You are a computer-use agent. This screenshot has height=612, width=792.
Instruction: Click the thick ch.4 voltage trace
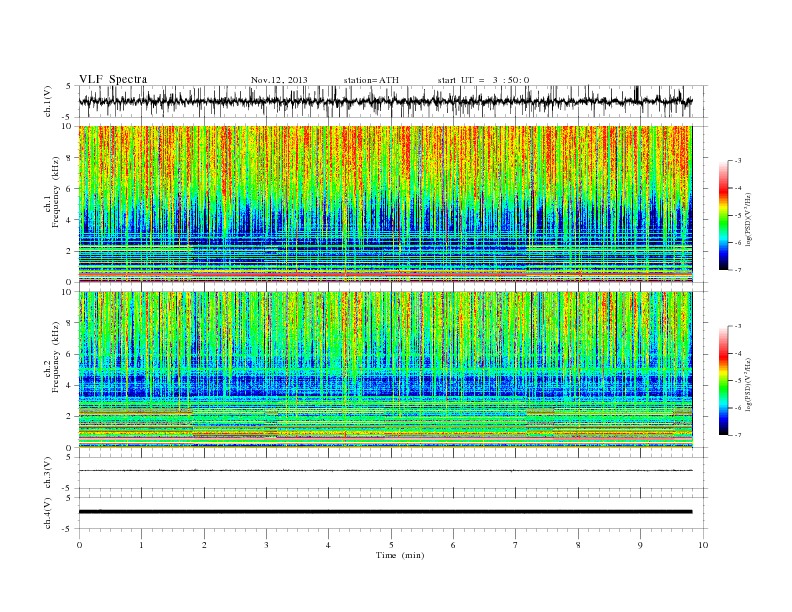pos(385,512)
